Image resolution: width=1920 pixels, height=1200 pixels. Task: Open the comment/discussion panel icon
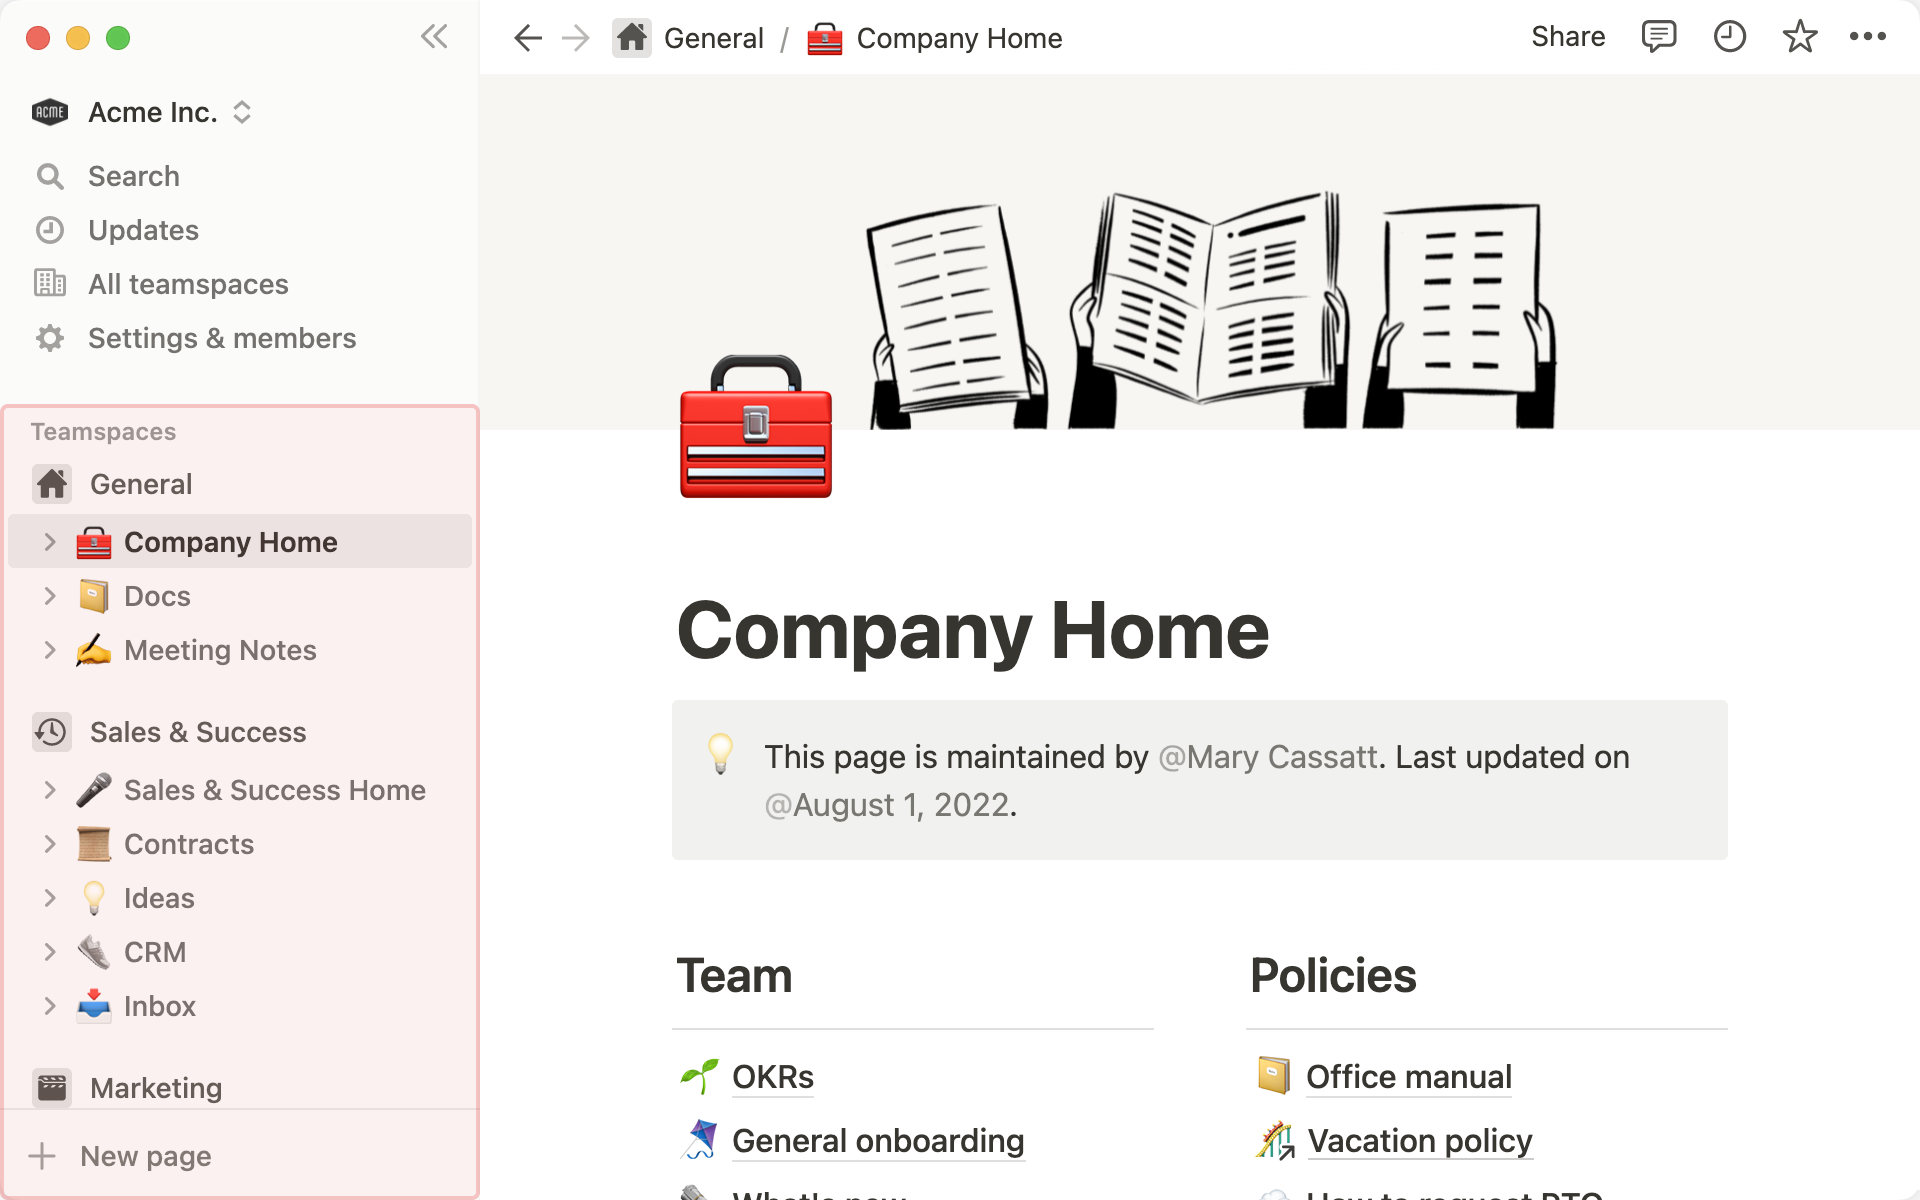tap(1655, 37)
